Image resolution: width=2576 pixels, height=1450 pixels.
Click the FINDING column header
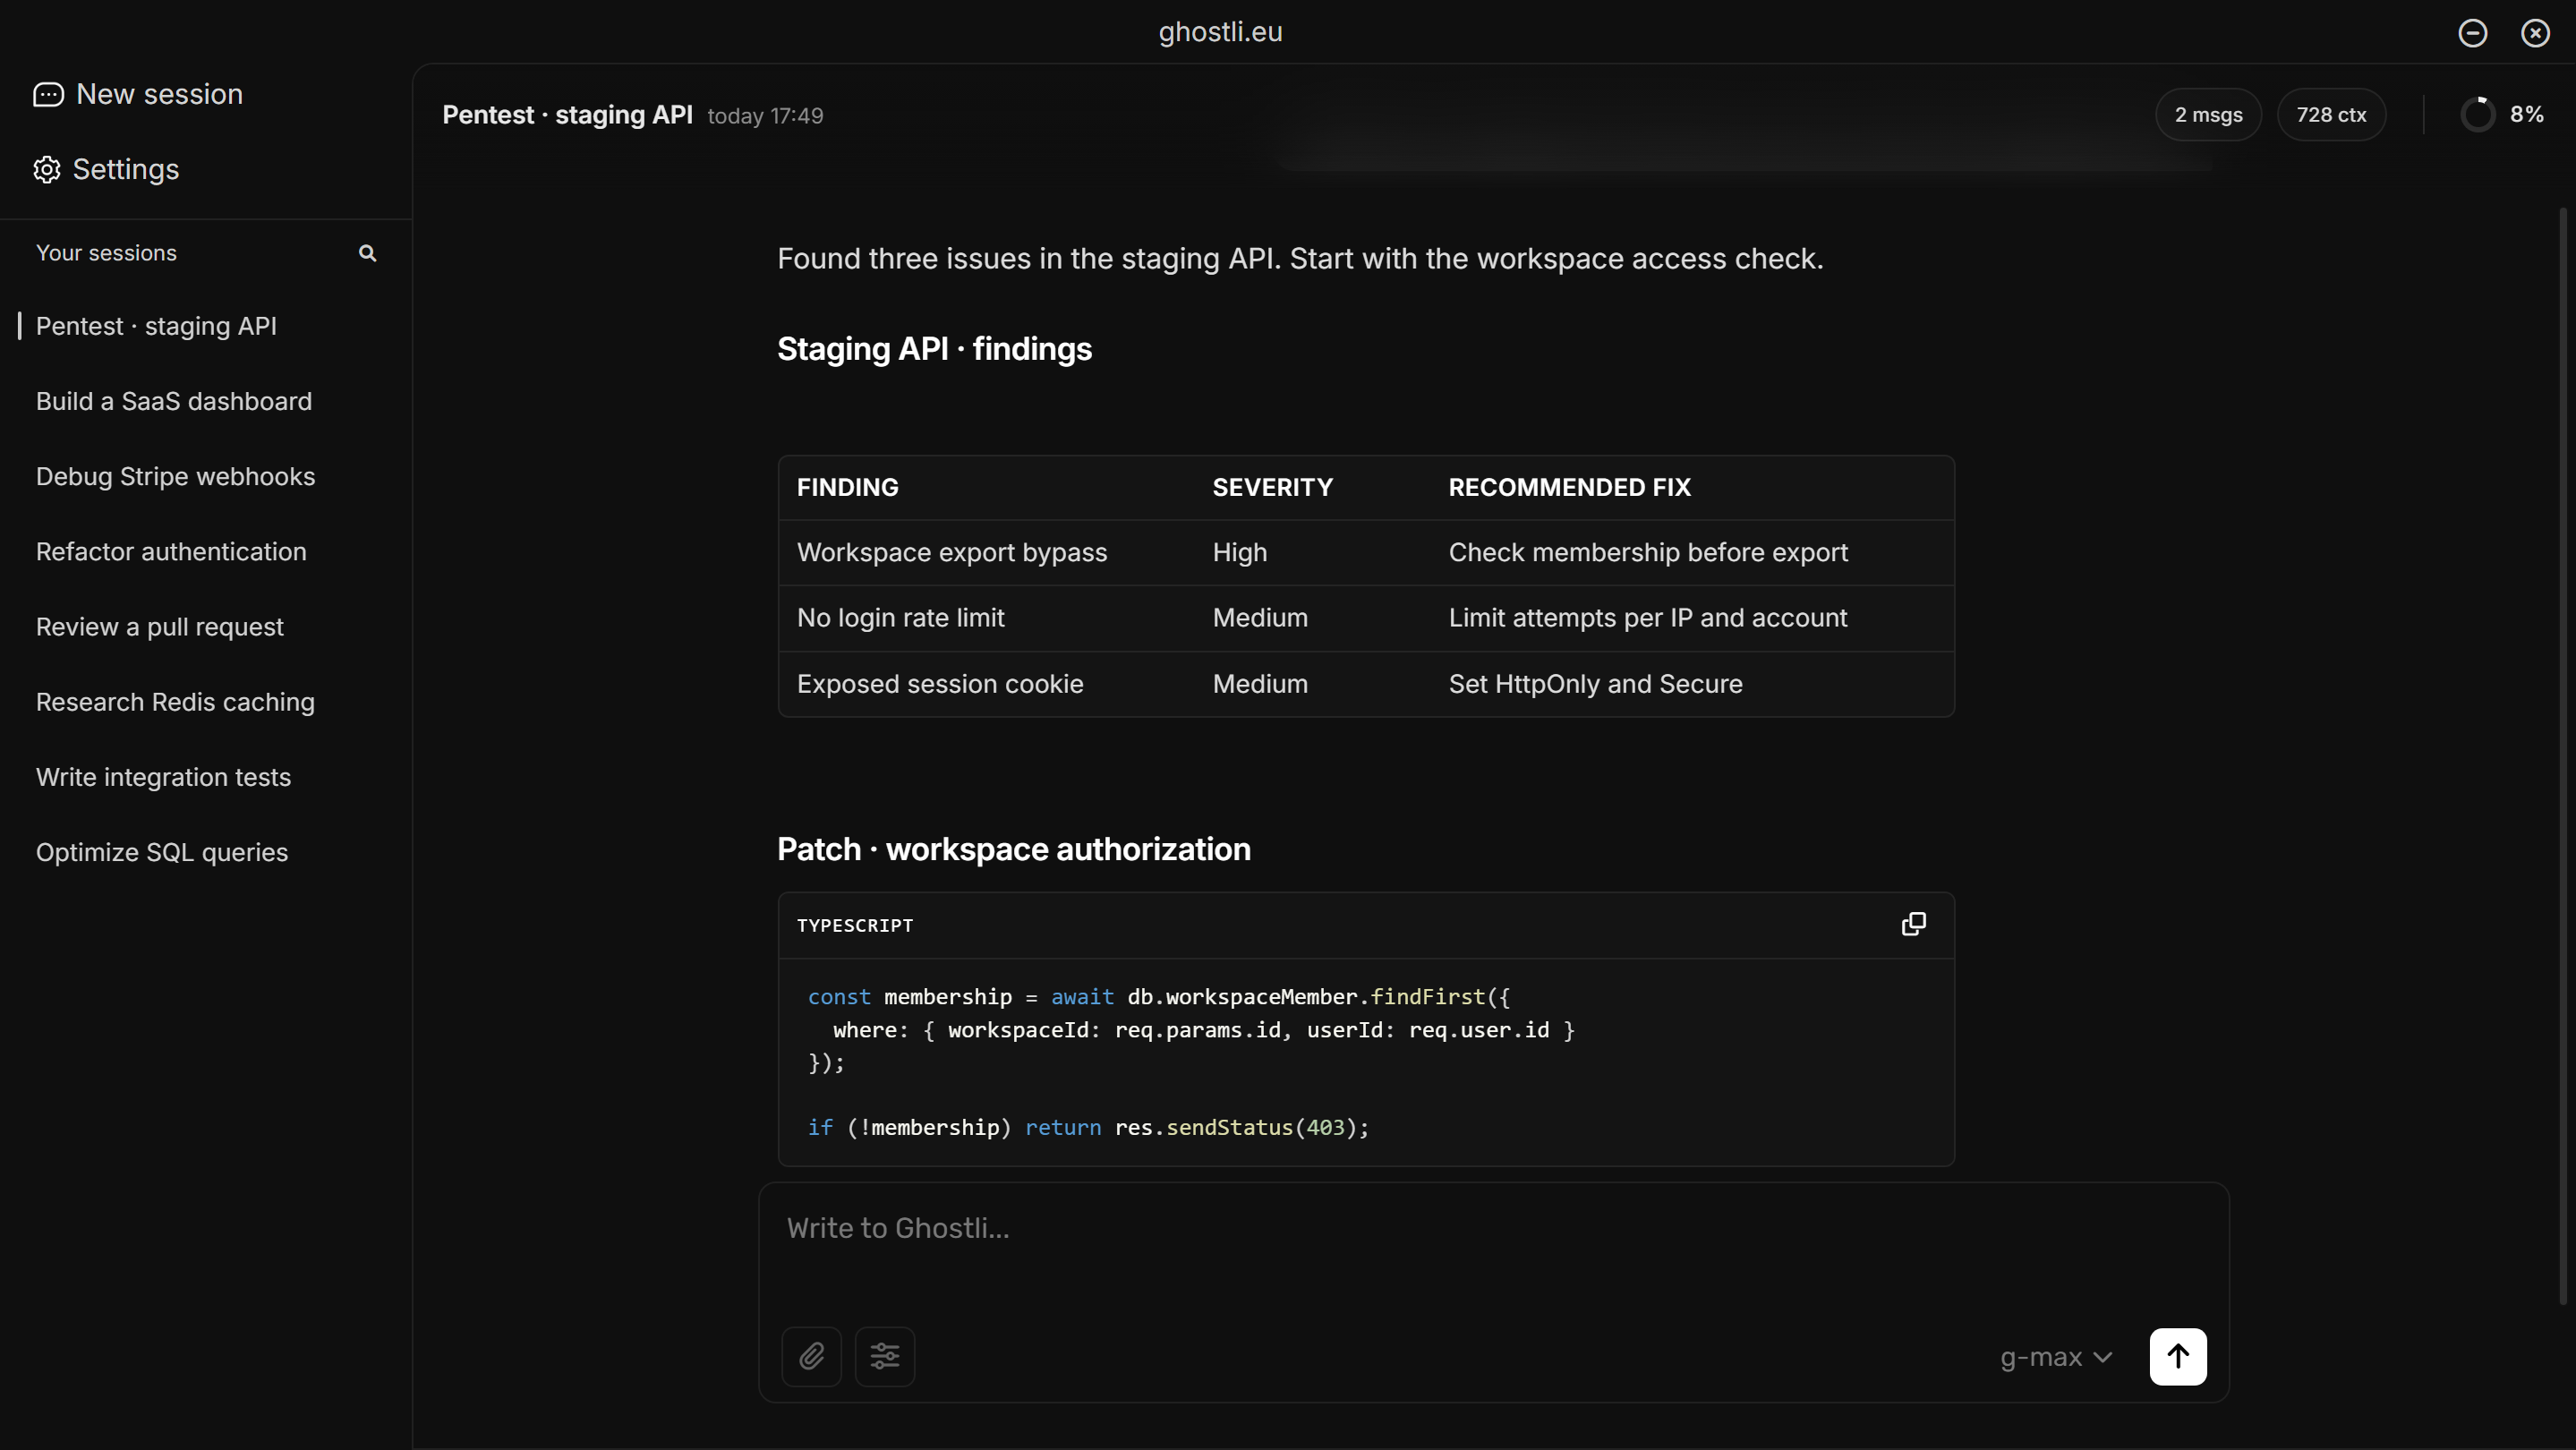pos(848,487)
